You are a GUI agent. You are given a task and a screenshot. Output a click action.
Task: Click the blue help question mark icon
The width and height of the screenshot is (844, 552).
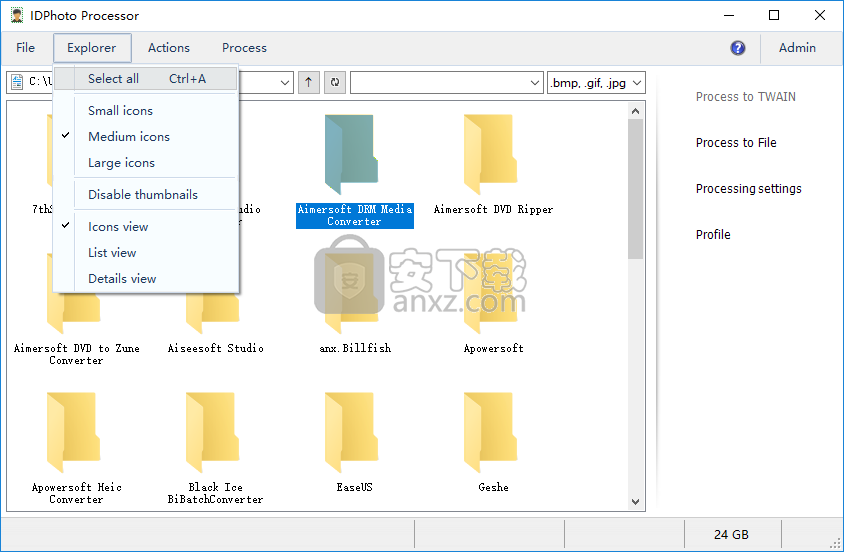(x=737, y=48)
